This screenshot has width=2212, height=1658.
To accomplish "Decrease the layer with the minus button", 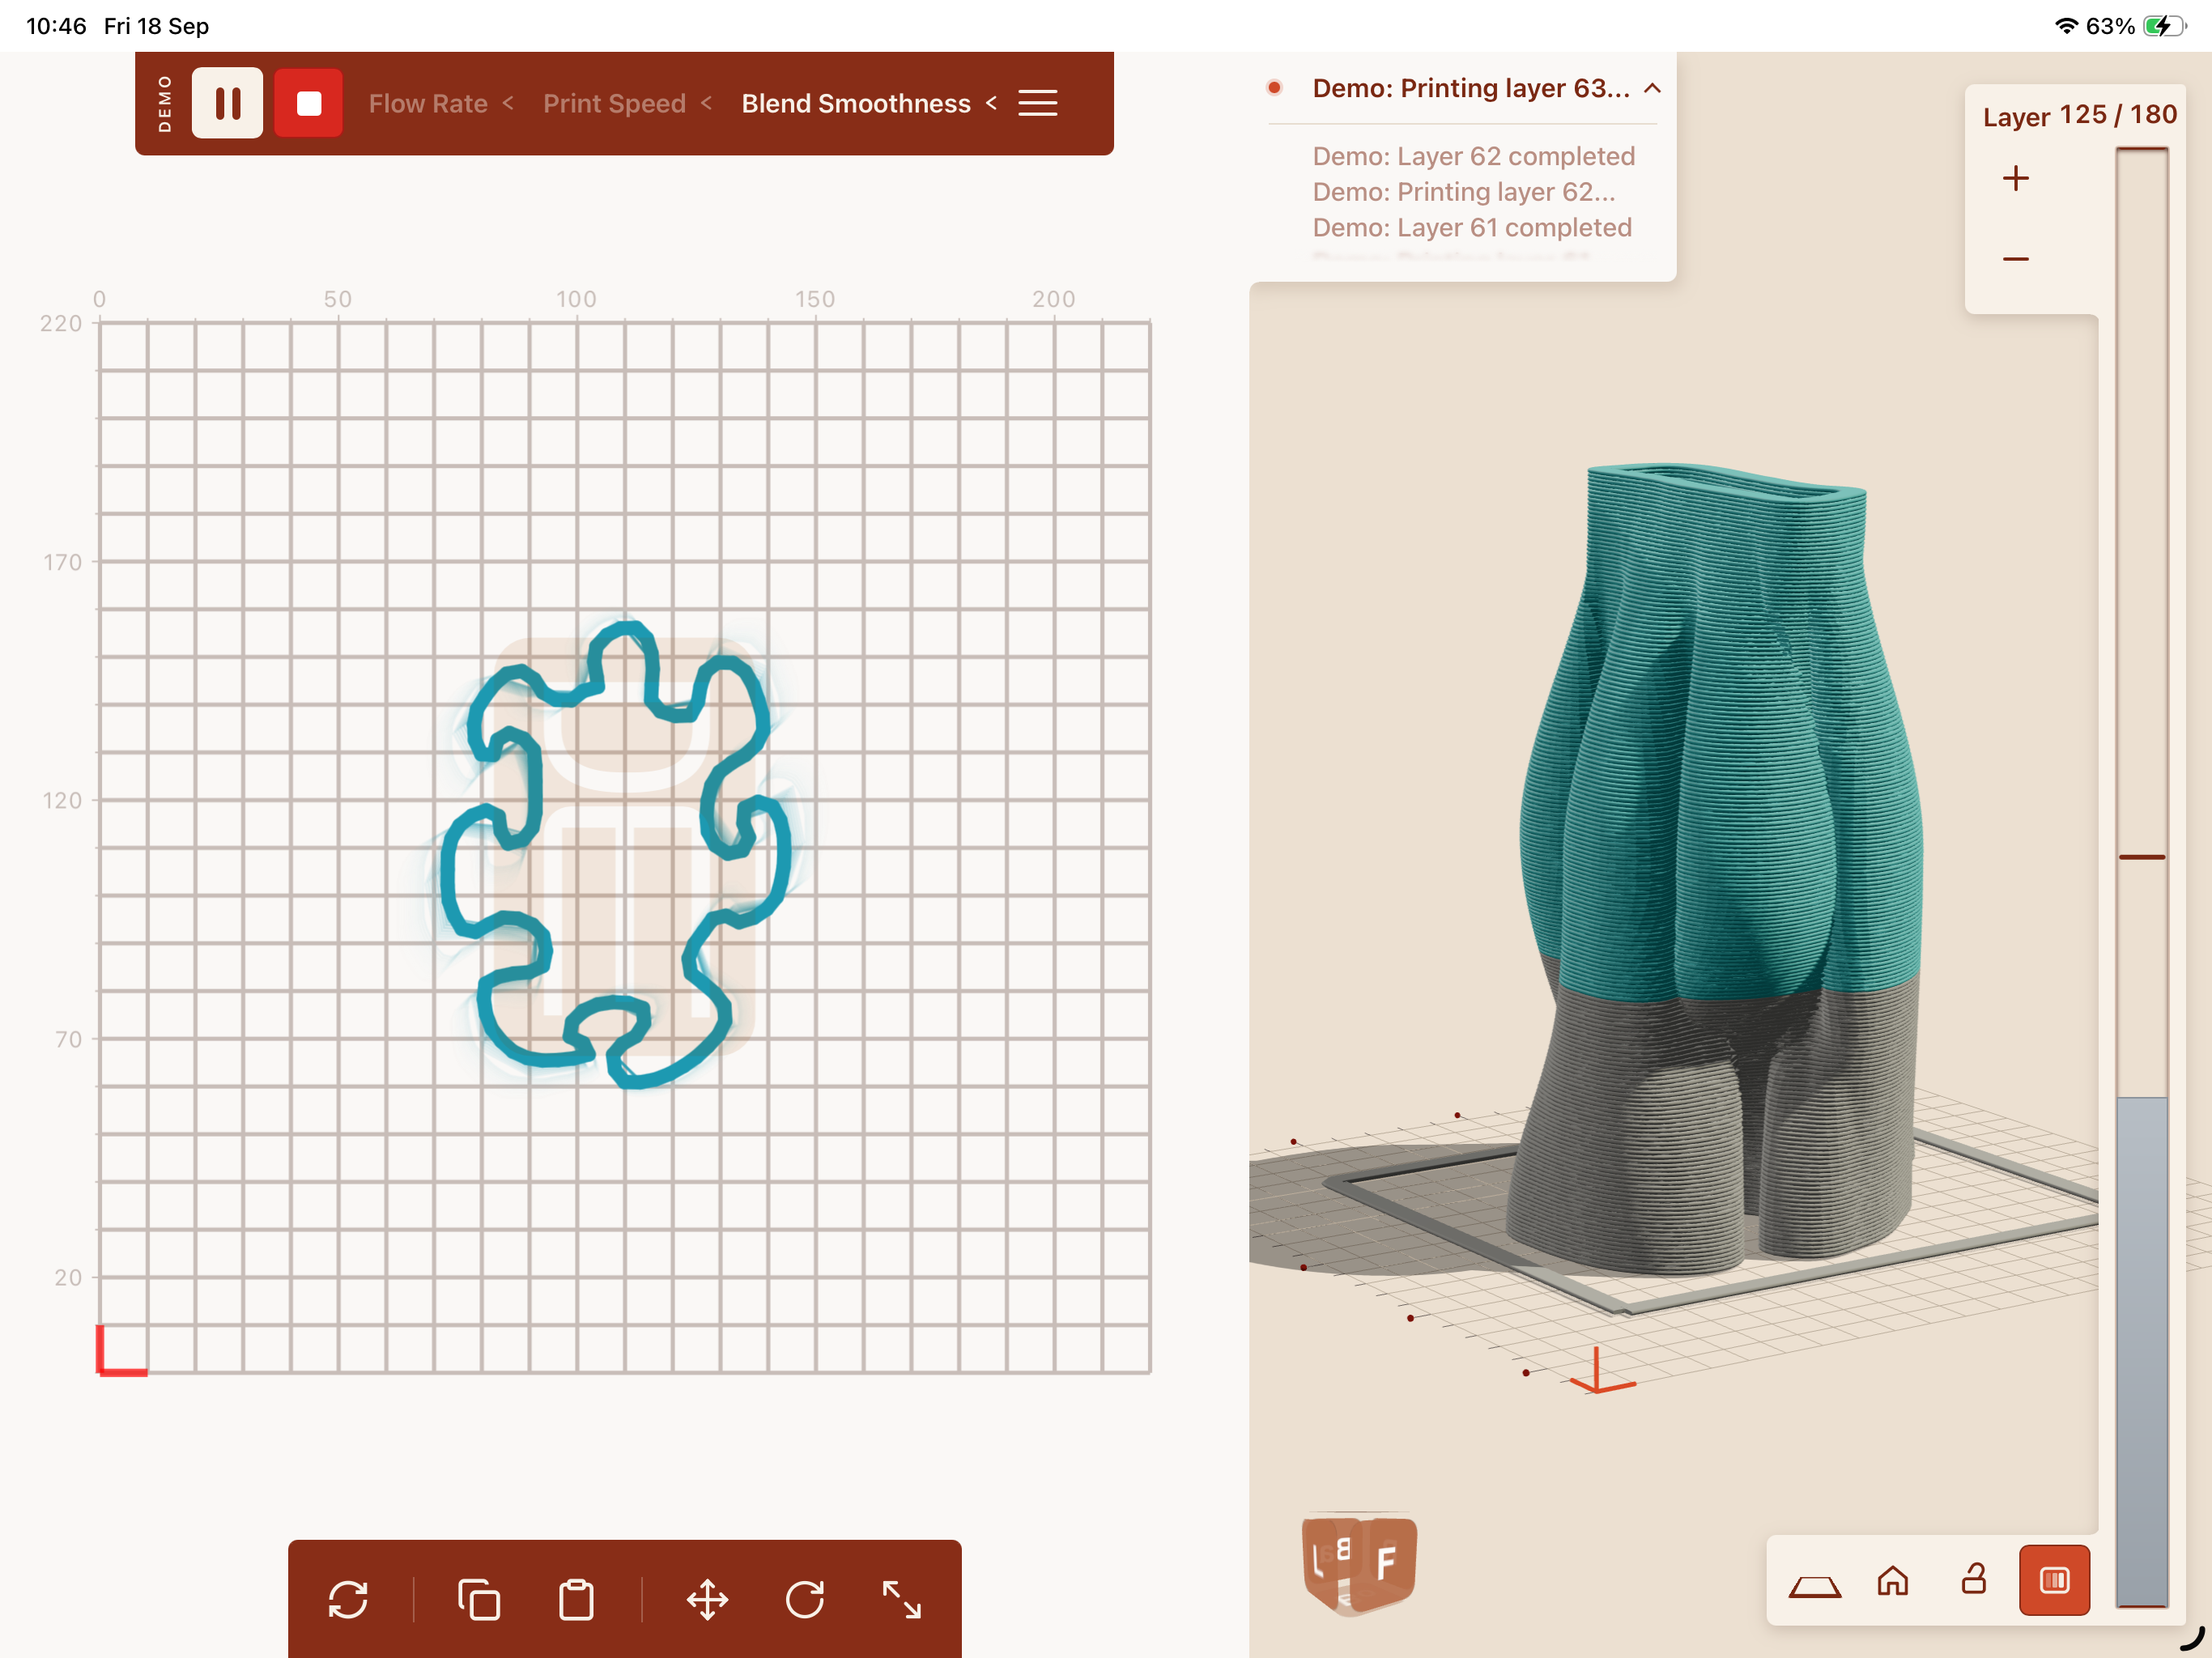I will tap(2016, 259).
